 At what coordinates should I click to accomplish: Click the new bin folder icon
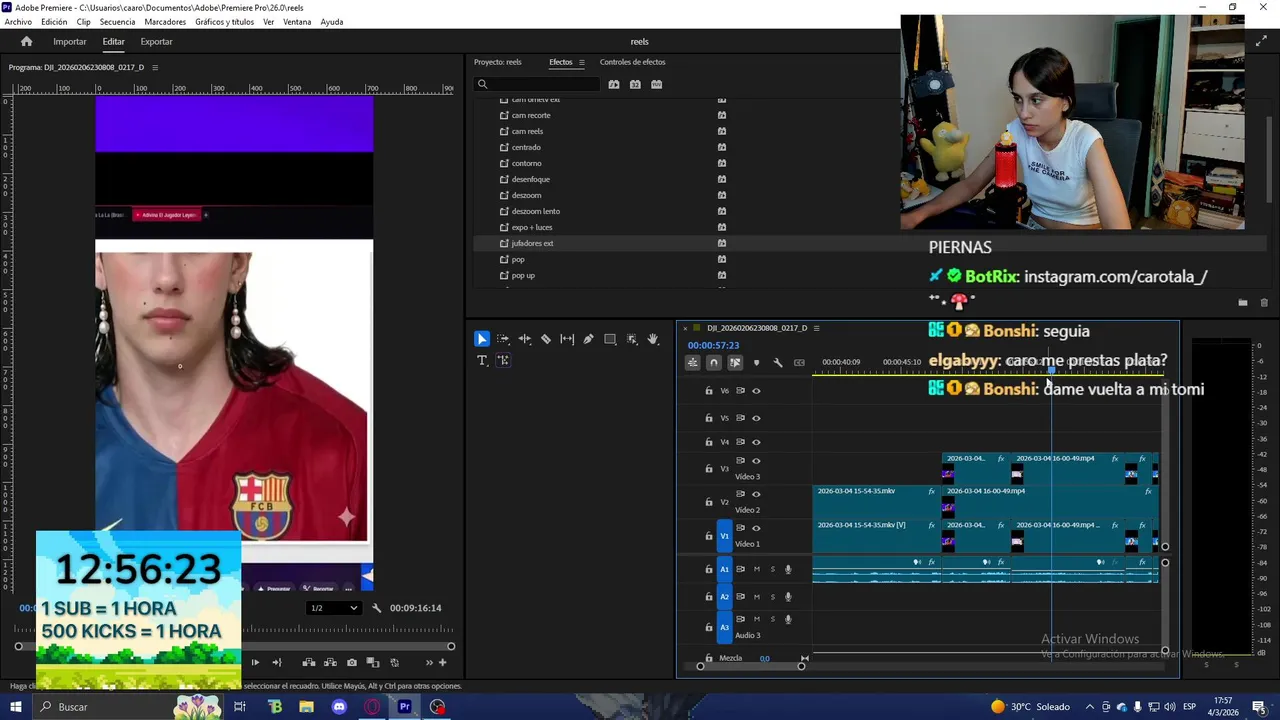tap(1242, 302)
